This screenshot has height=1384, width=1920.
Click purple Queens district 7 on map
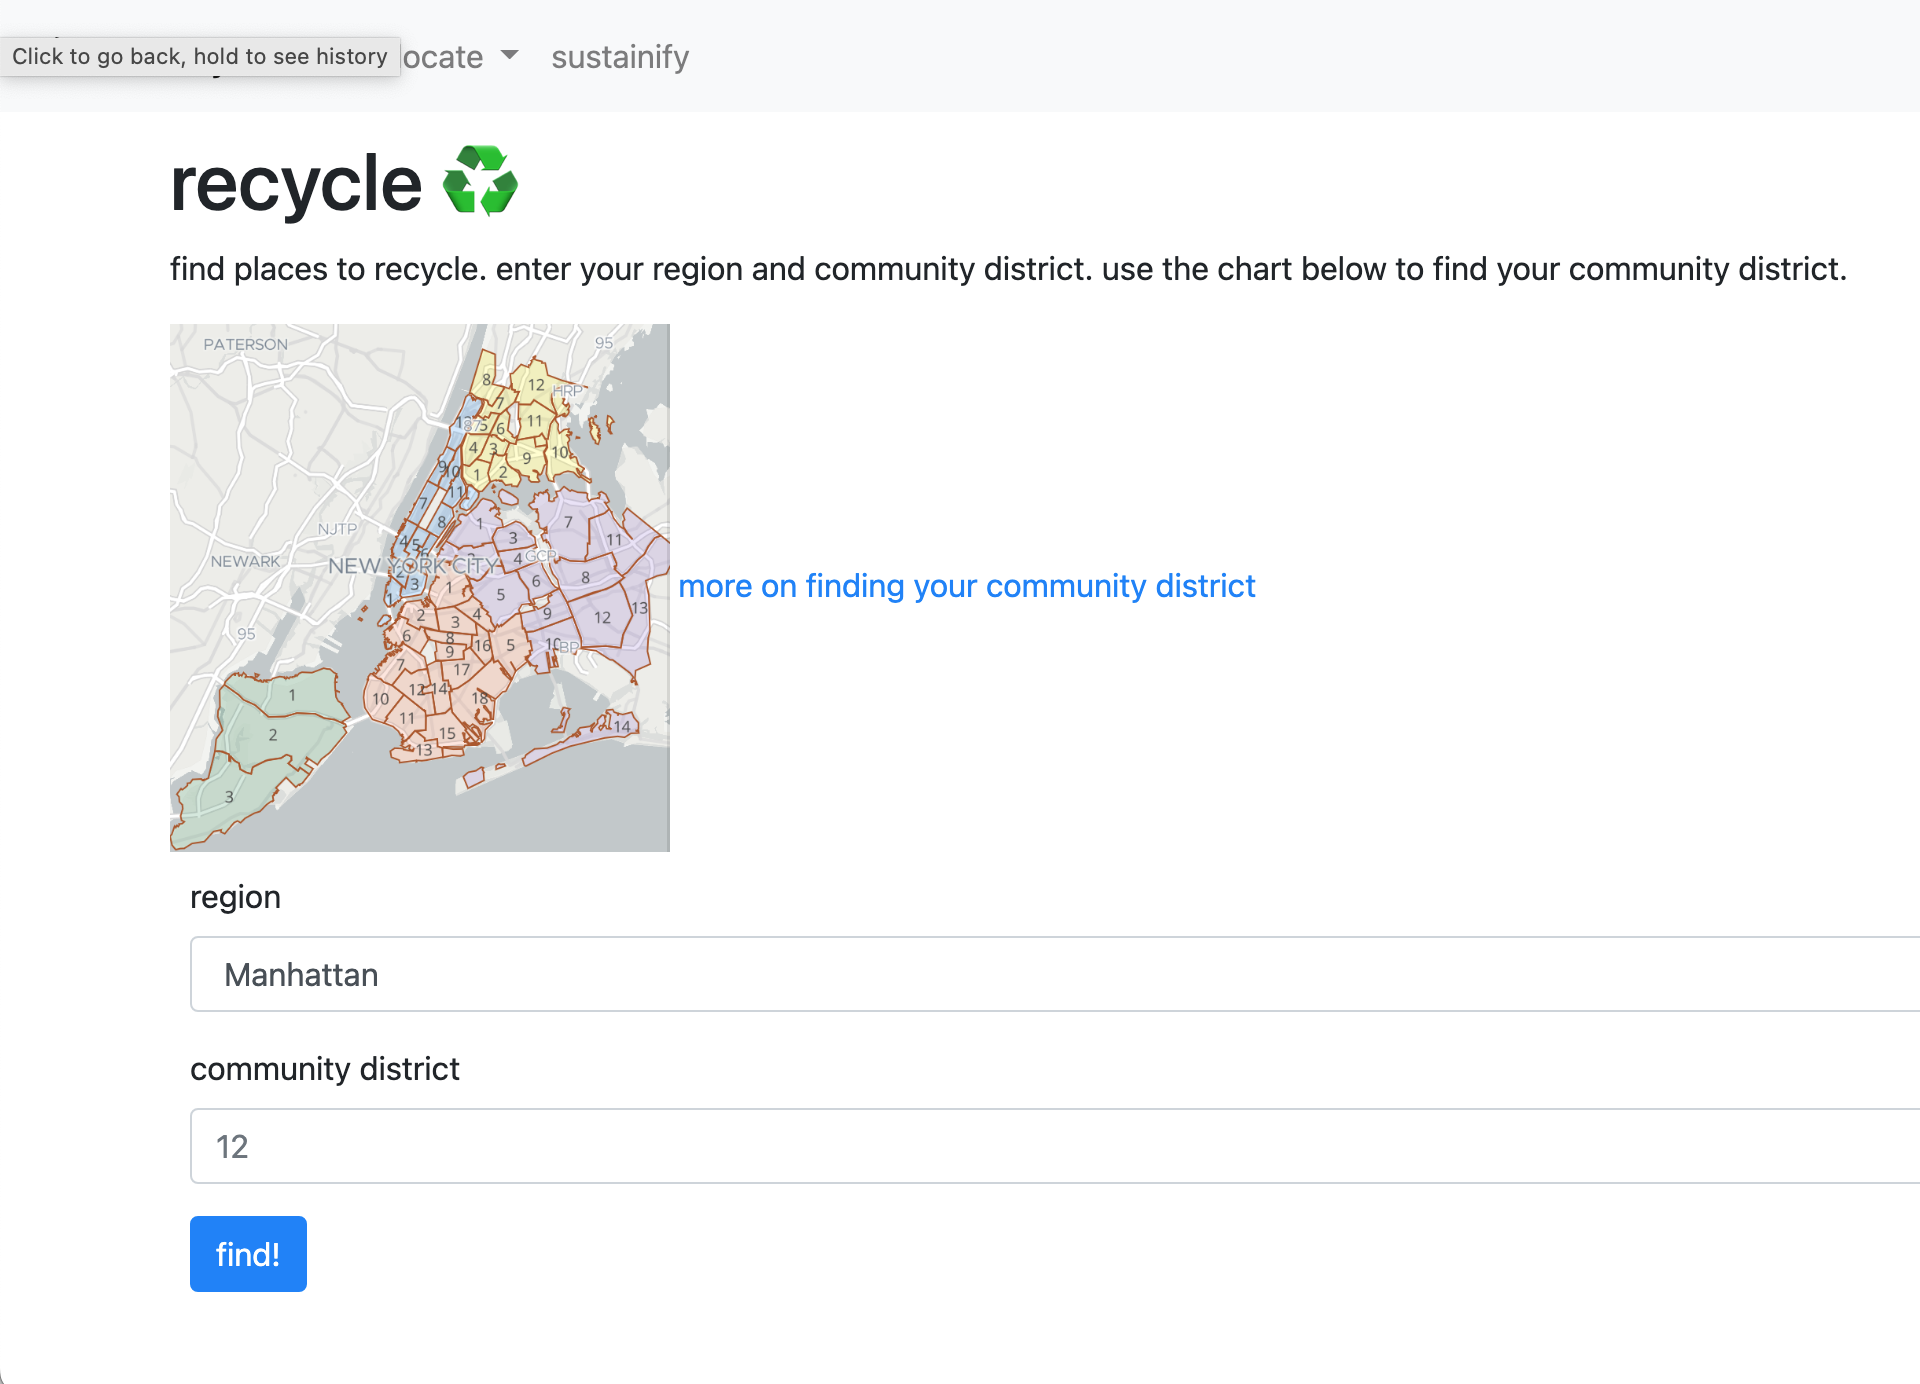(x=568, y=522)
